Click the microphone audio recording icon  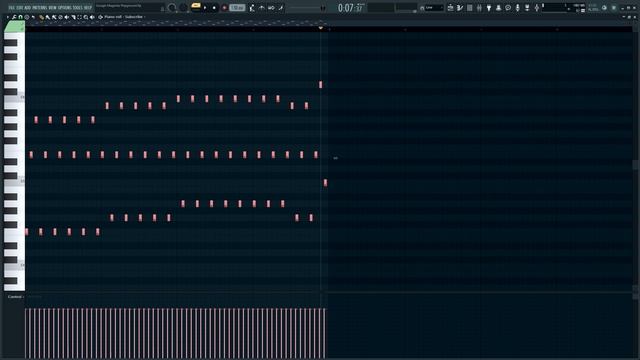click(517, 7)
